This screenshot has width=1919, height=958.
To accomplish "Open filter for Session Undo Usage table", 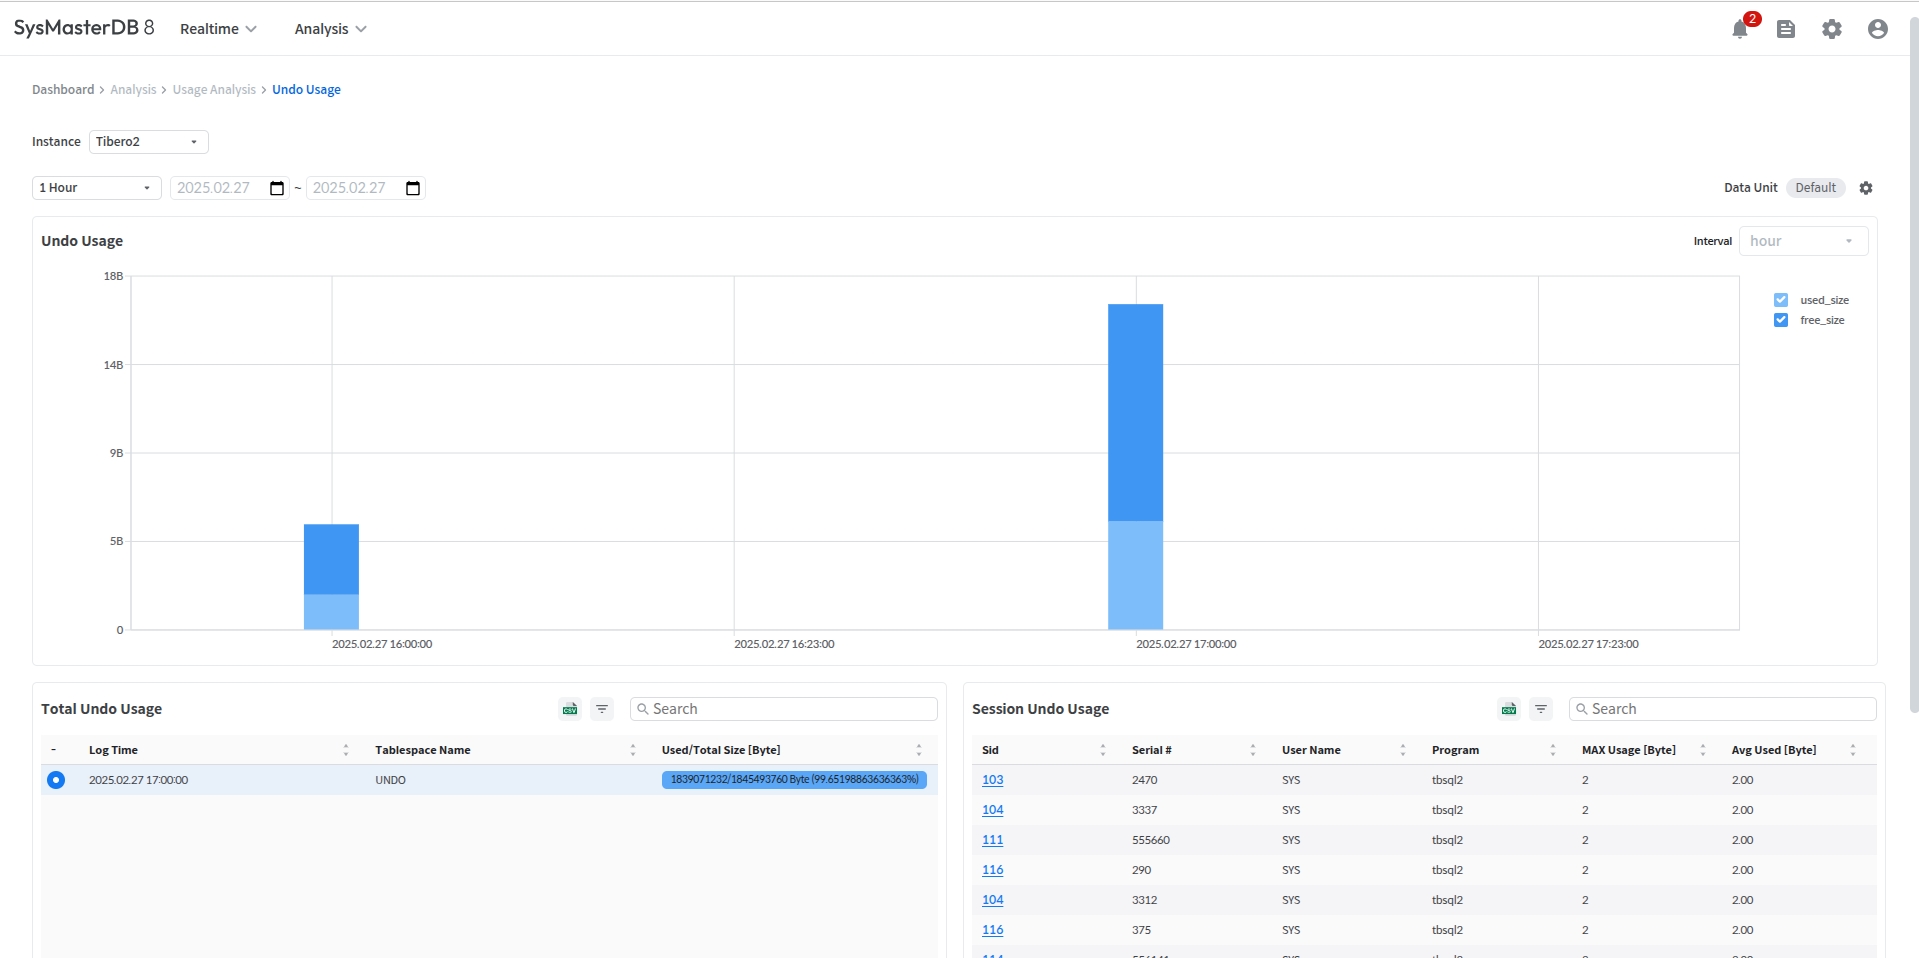I will pyautogui.click(x=1541, y=709).
